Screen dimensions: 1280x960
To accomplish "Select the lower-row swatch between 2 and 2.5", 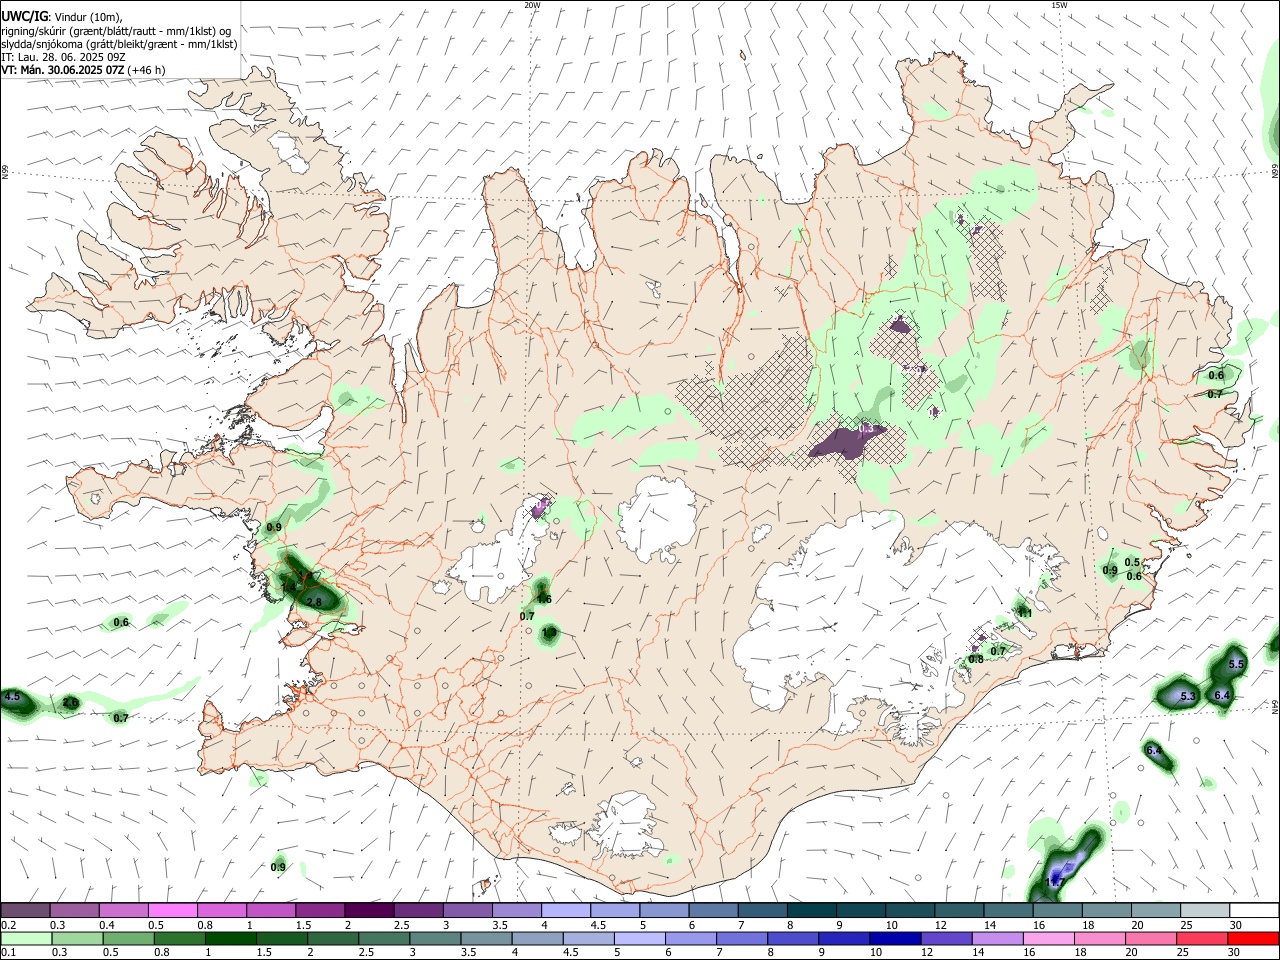I will (332, 938).
